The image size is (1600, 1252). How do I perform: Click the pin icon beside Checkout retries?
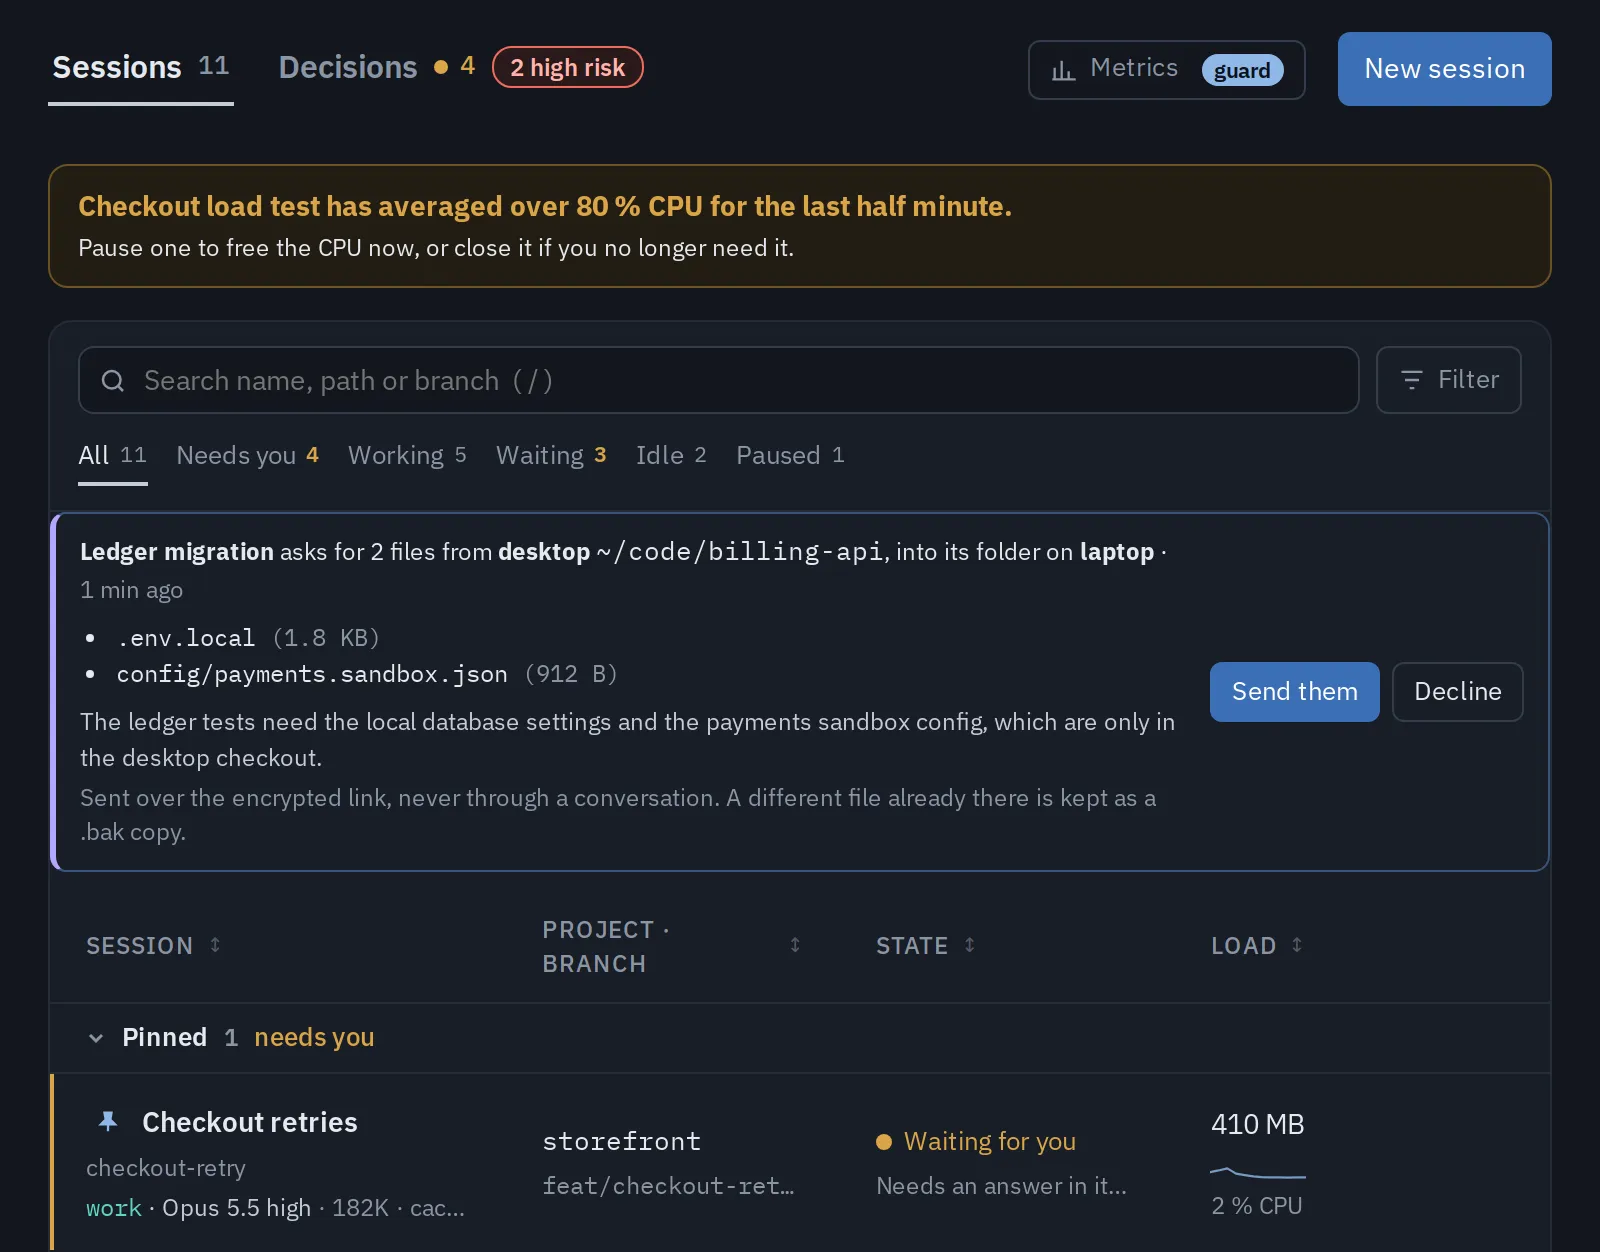108,1122
